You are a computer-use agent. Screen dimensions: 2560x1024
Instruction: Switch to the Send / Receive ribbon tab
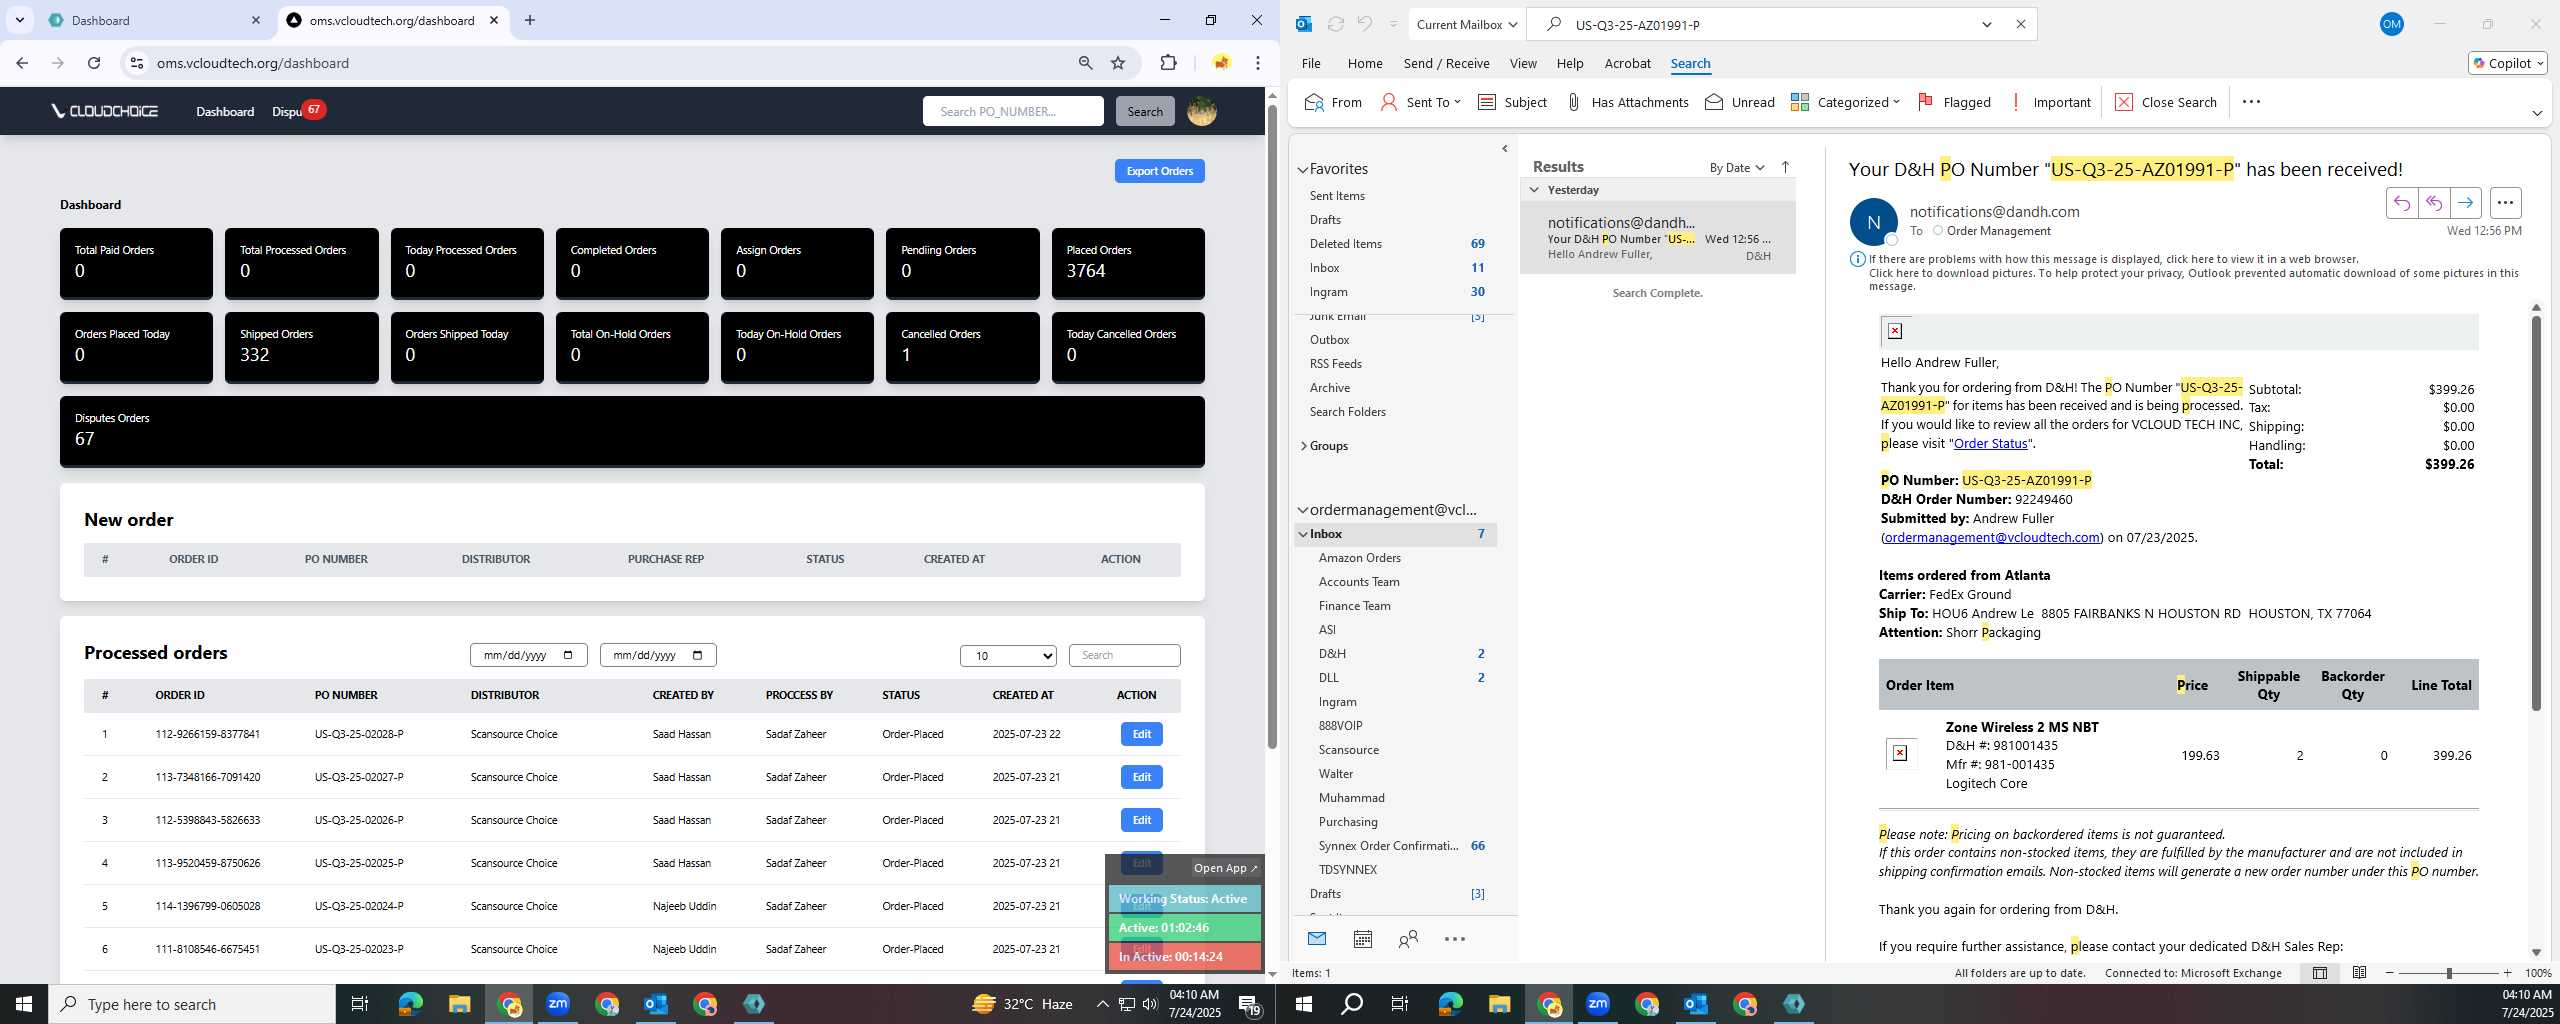1446,63
